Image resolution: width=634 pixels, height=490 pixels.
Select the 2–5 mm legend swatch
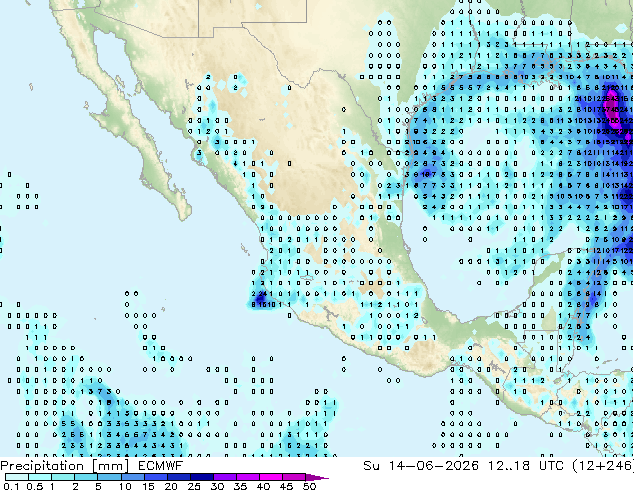(86, 477)
